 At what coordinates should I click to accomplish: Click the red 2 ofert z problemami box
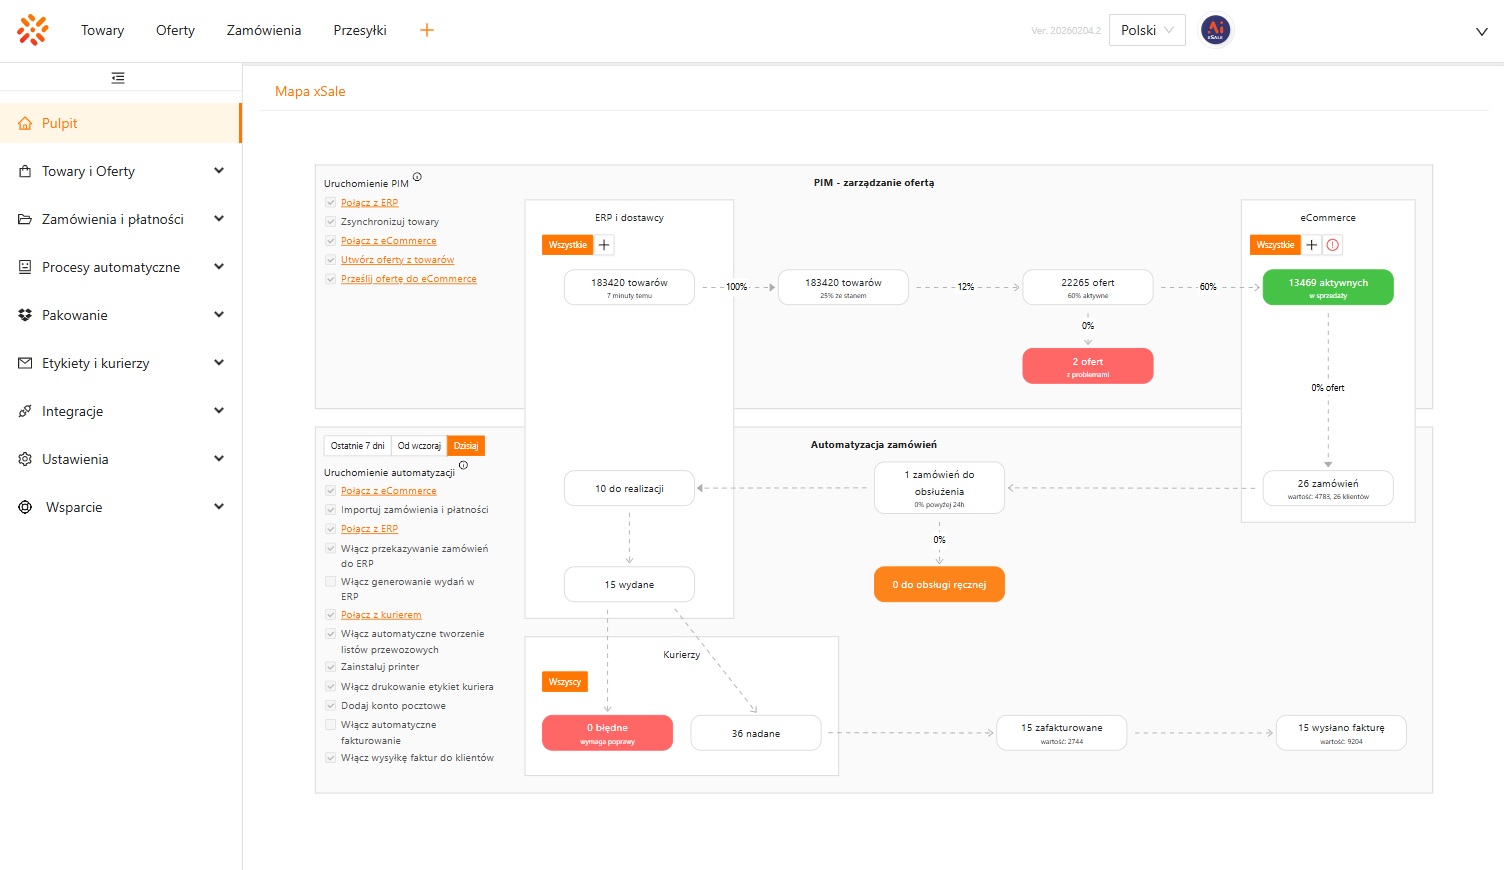pos(1087,366)
